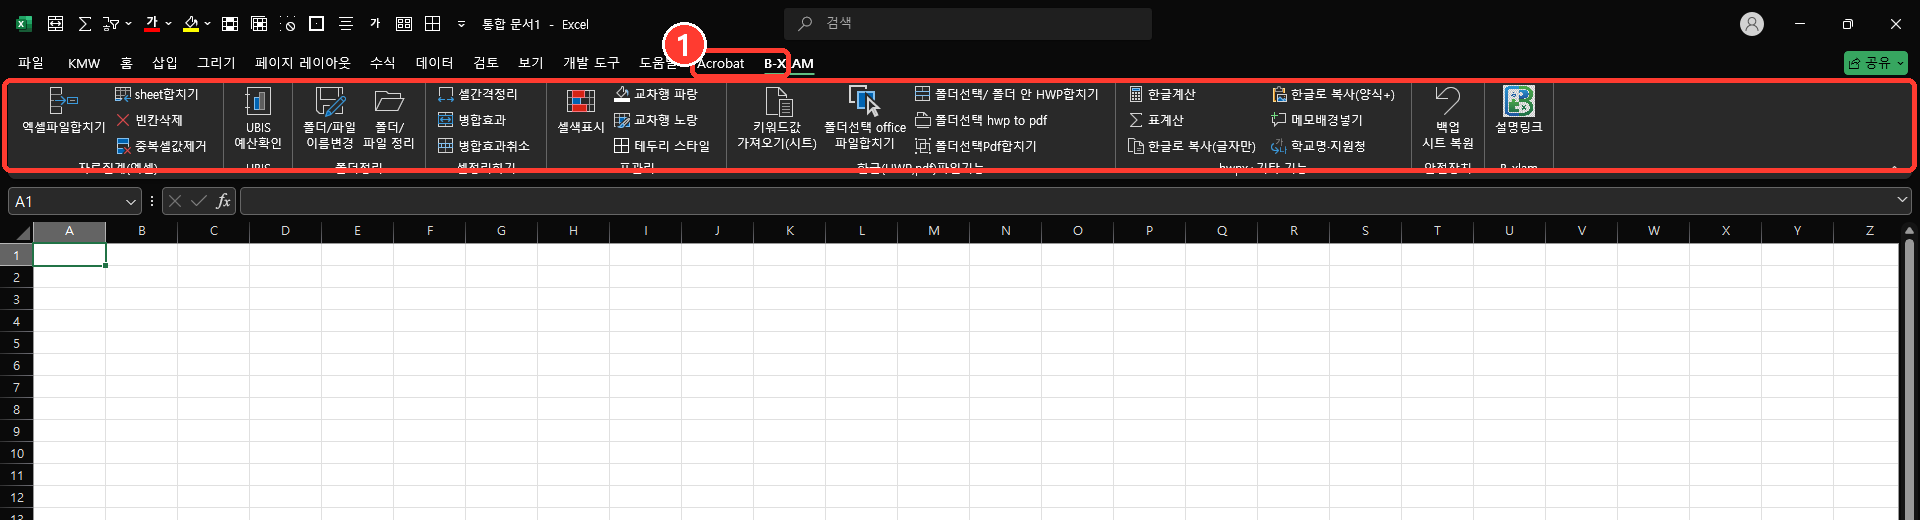
Task: Click 학교명-지원청 command
Action: (1318, 146)
